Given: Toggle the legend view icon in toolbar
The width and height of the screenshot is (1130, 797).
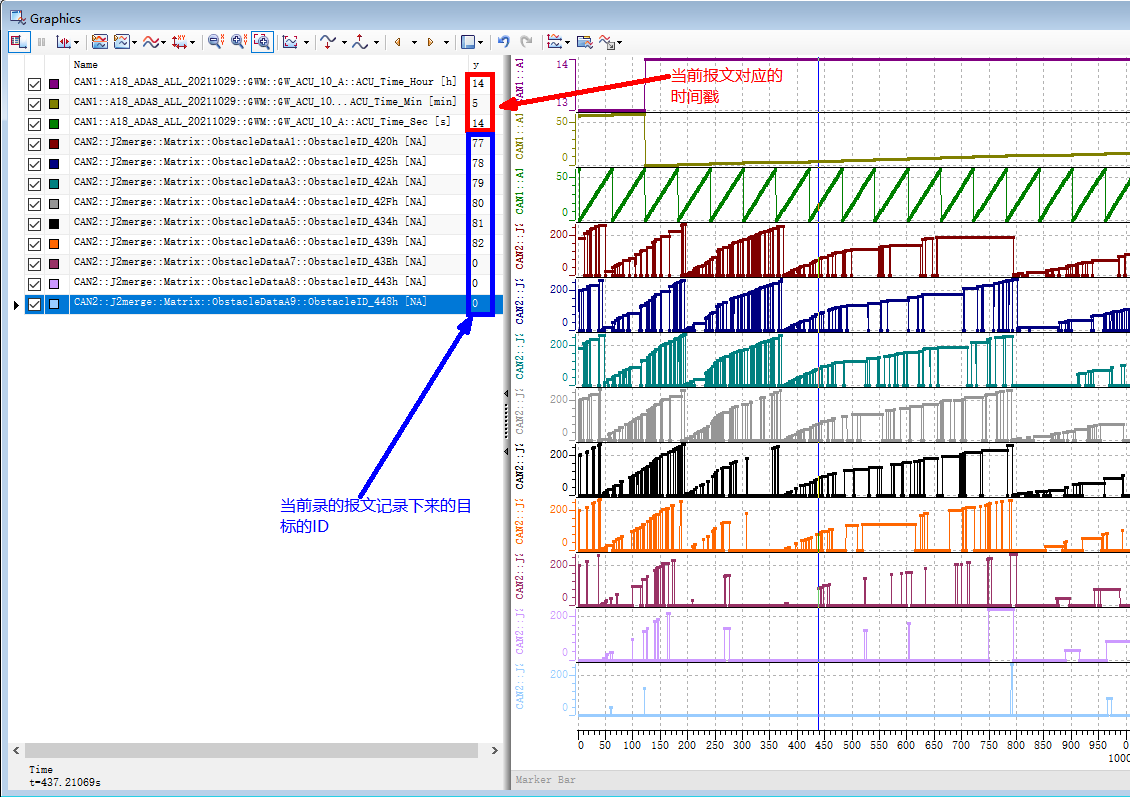Looking at the screenshot, I should [x=17, y=42].
